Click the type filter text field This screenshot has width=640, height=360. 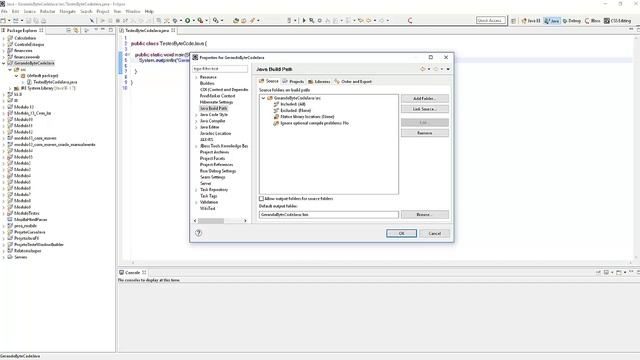(220, 69)
